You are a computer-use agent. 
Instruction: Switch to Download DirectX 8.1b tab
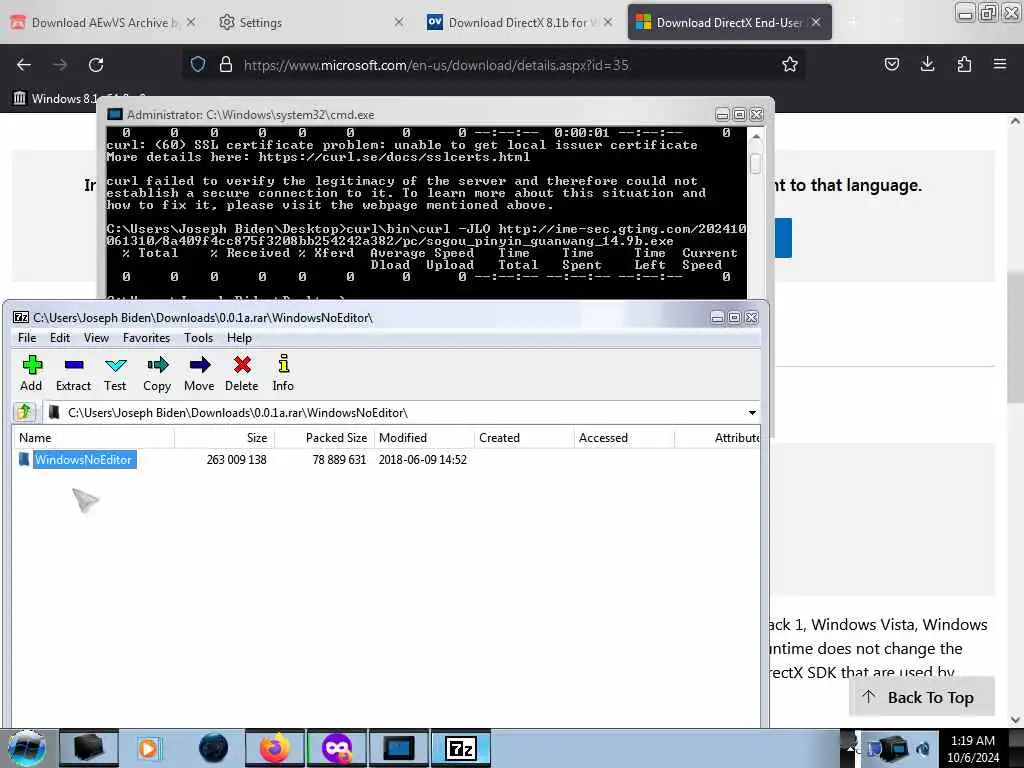click(520, 22)
